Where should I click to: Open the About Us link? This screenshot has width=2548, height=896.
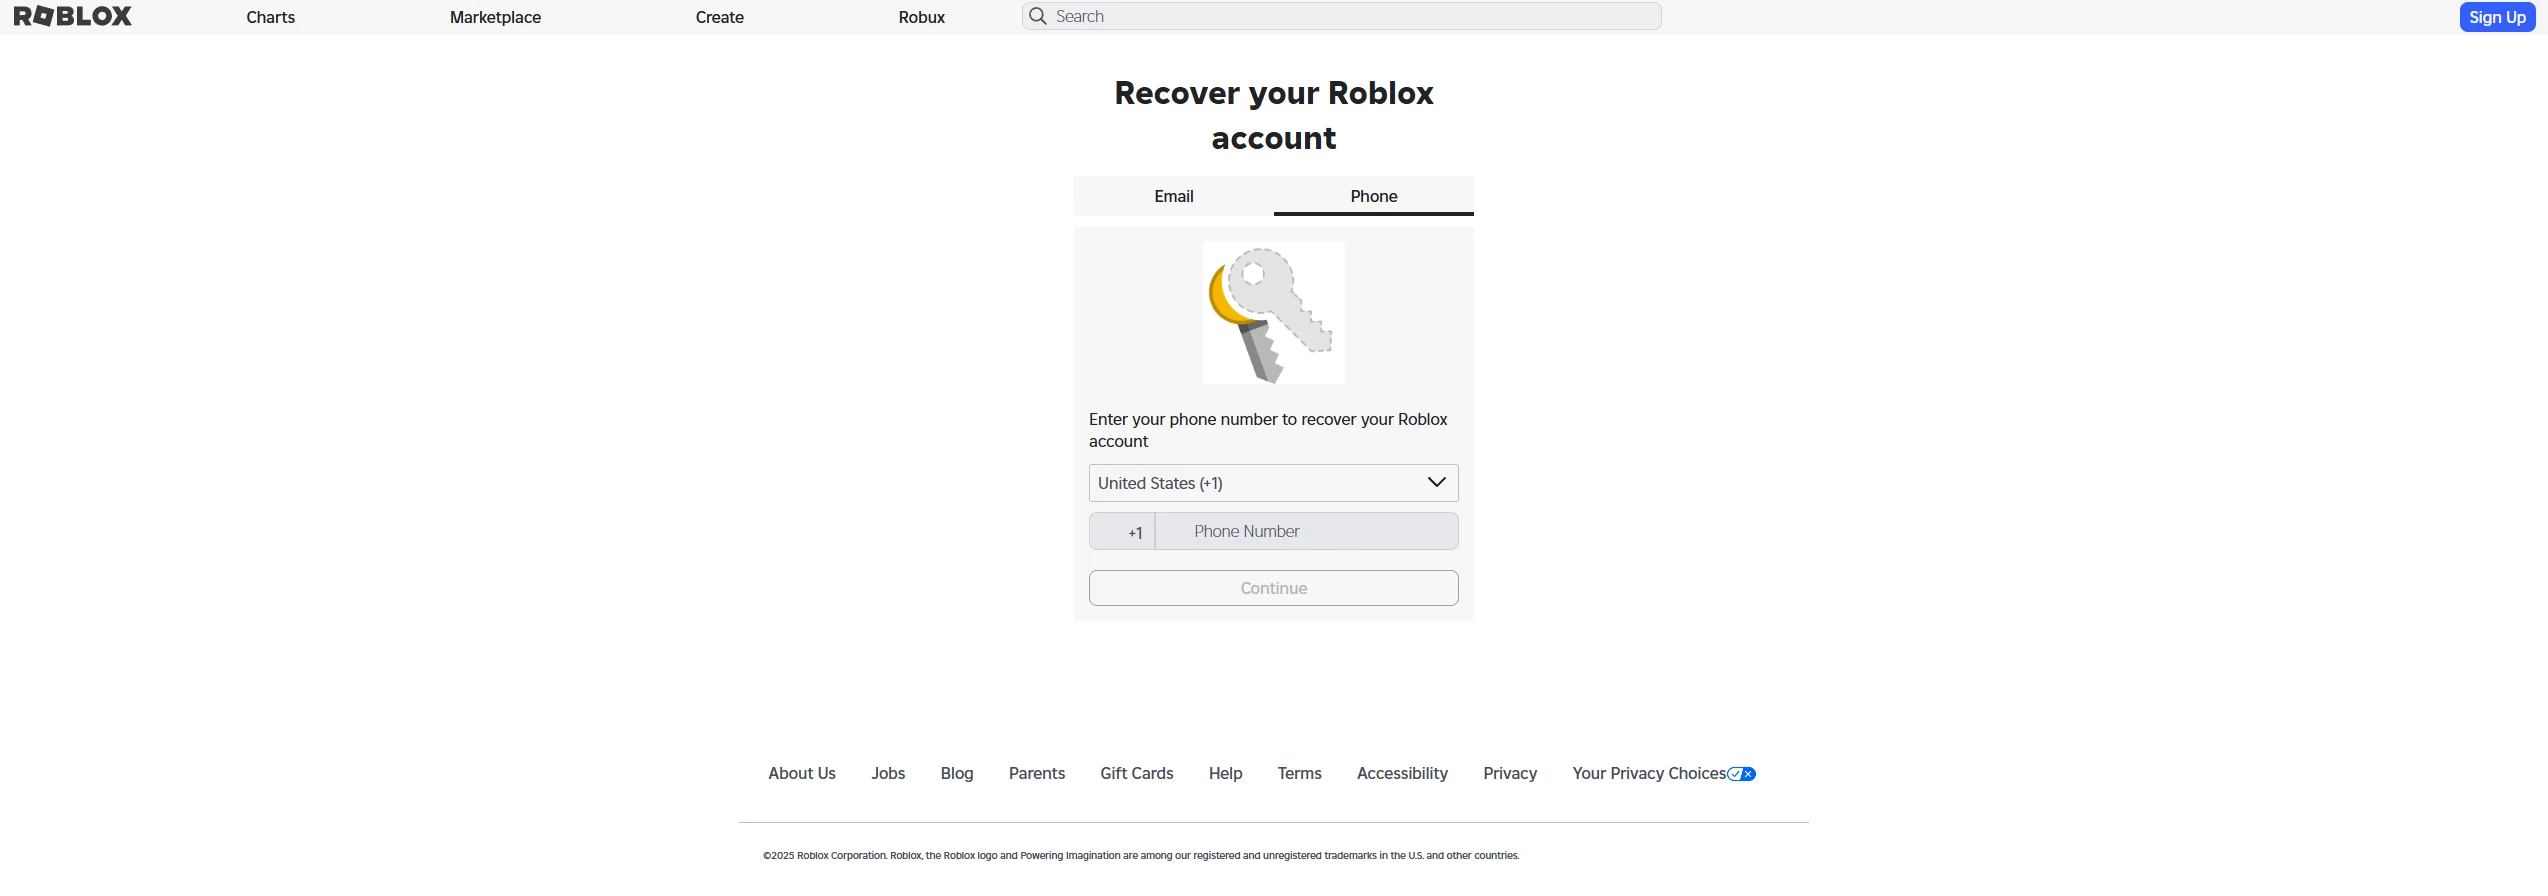(802, 773)
